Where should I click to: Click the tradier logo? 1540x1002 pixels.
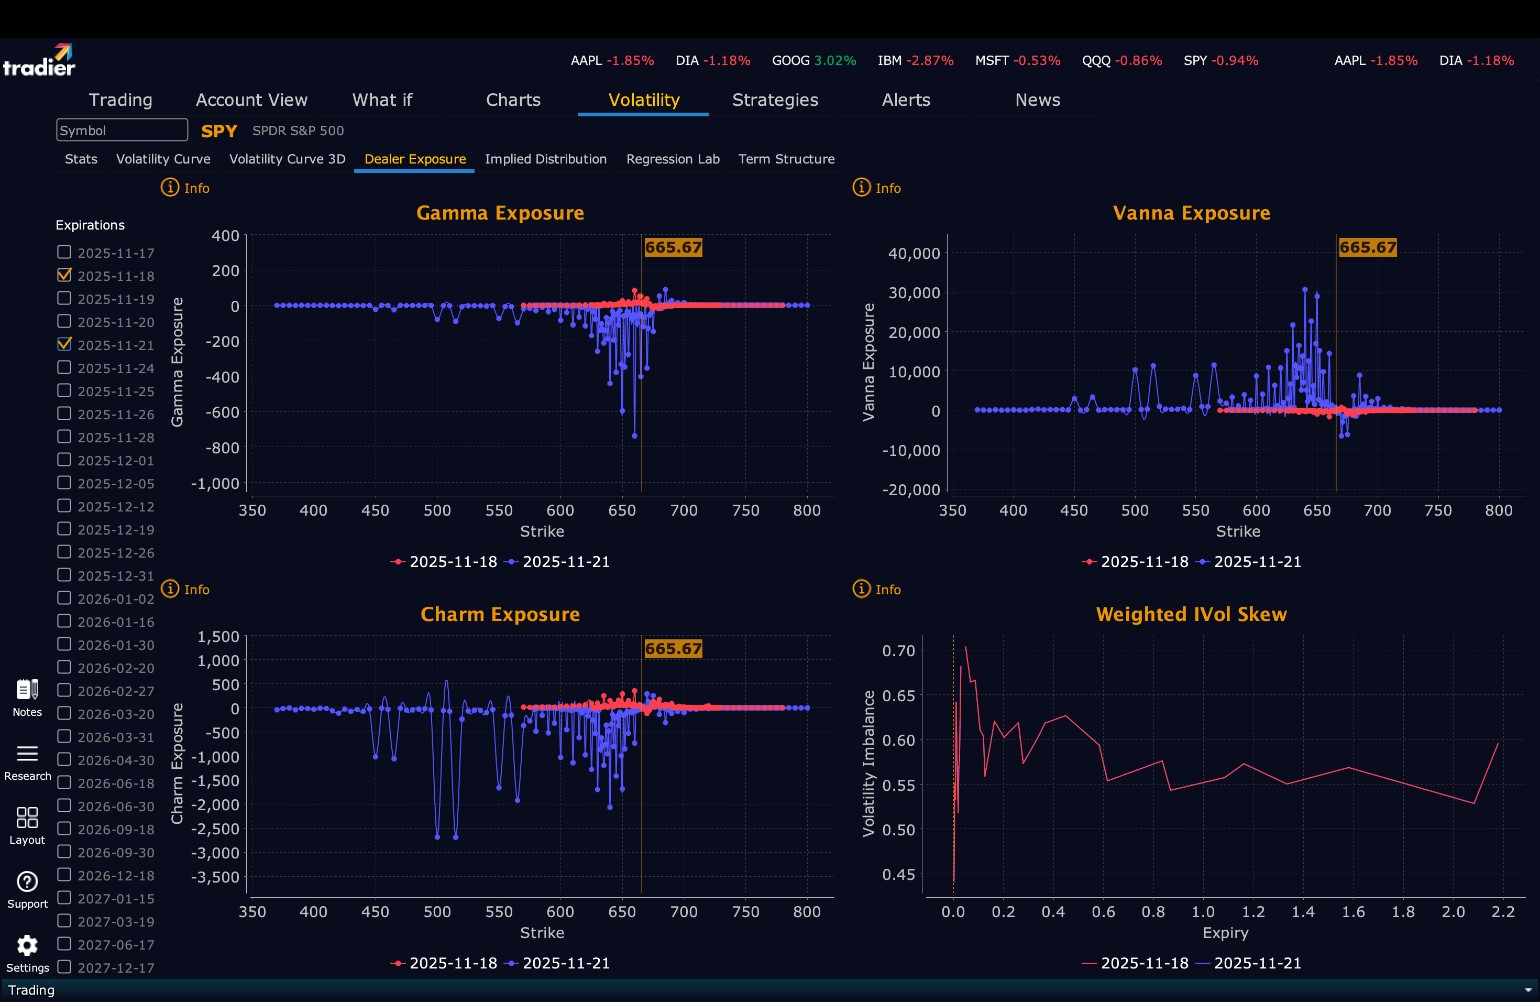pyautogui.click(x=39, y=60)
